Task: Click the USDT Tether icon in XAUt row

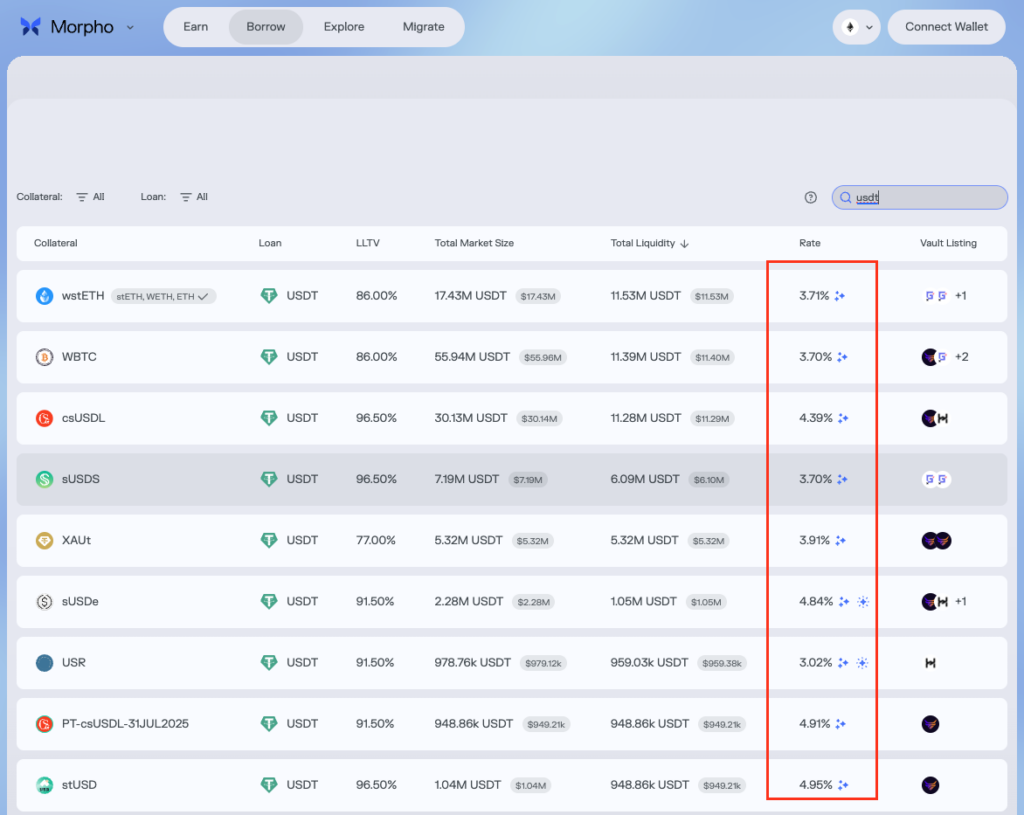Action: coord(269,540)
